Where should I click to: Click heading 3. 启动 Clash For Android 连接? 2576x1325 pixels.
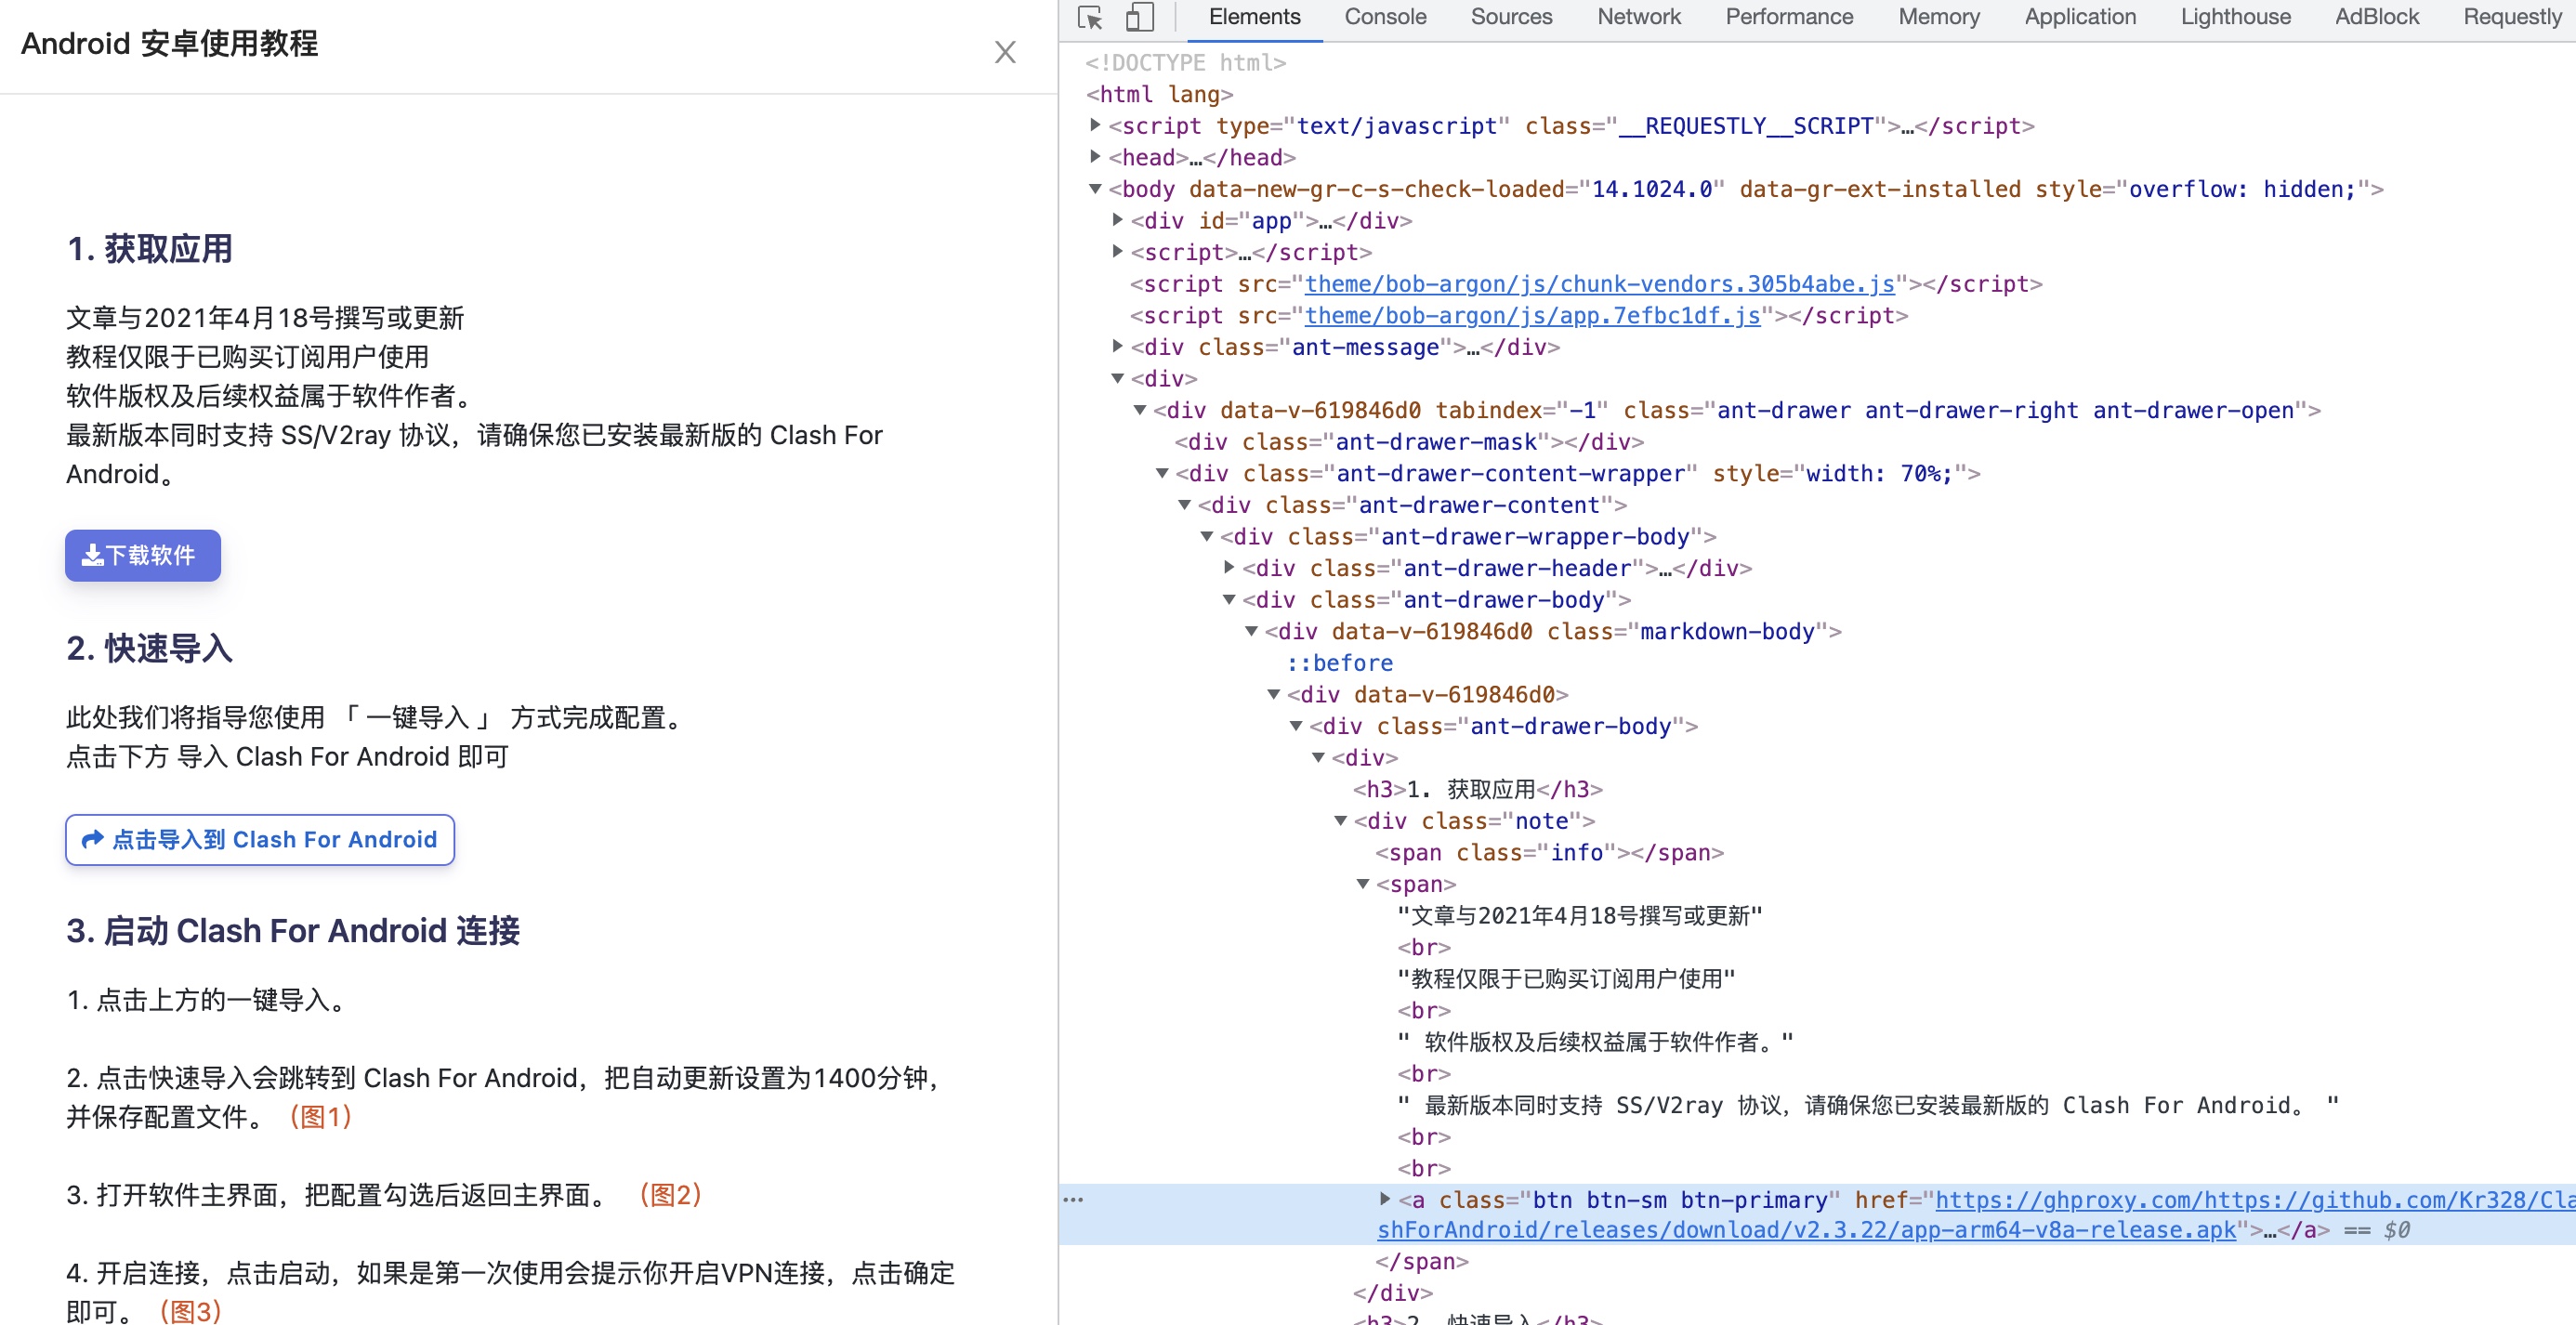click(293, 930)
